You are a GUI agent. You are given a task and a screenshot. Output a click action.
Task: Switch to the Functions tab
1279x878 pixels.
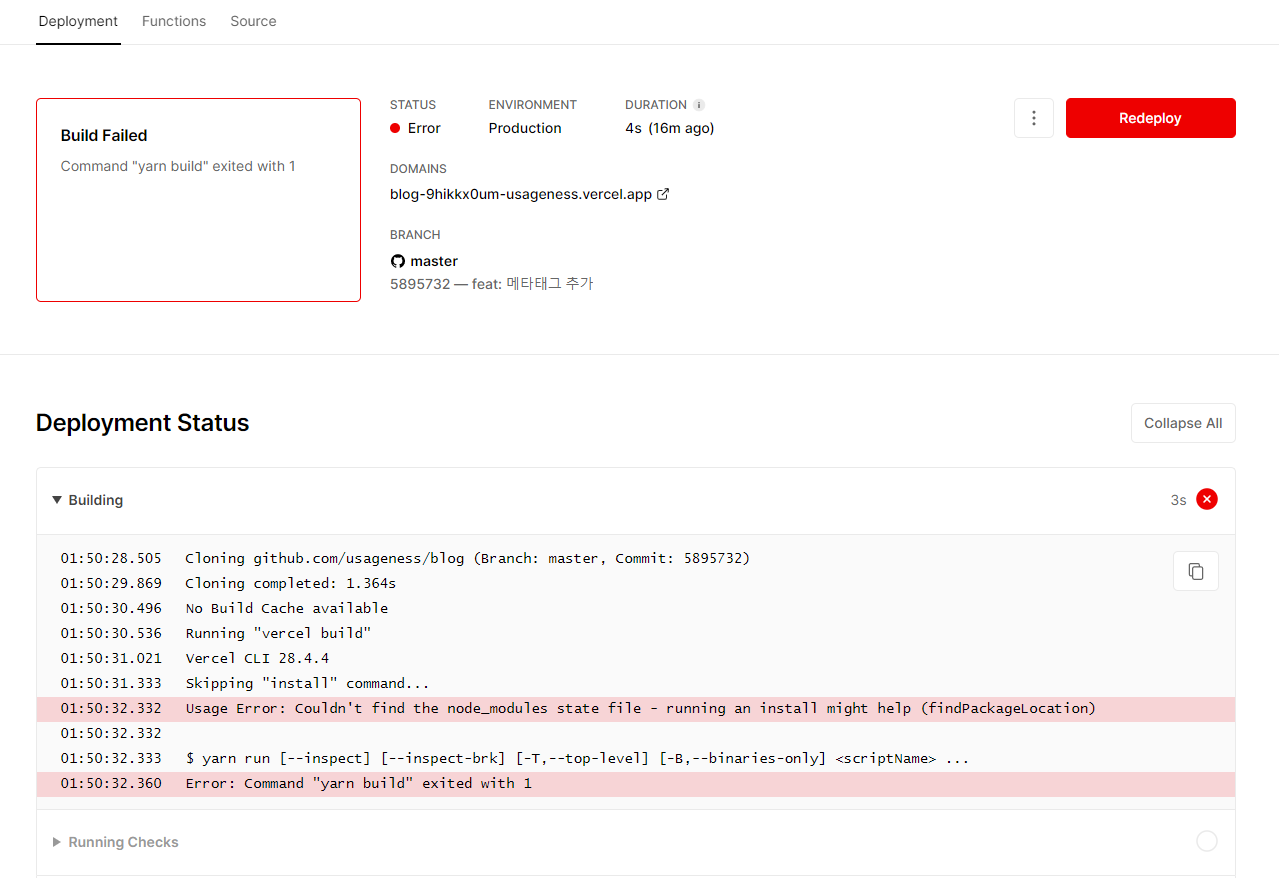point(174,21)
